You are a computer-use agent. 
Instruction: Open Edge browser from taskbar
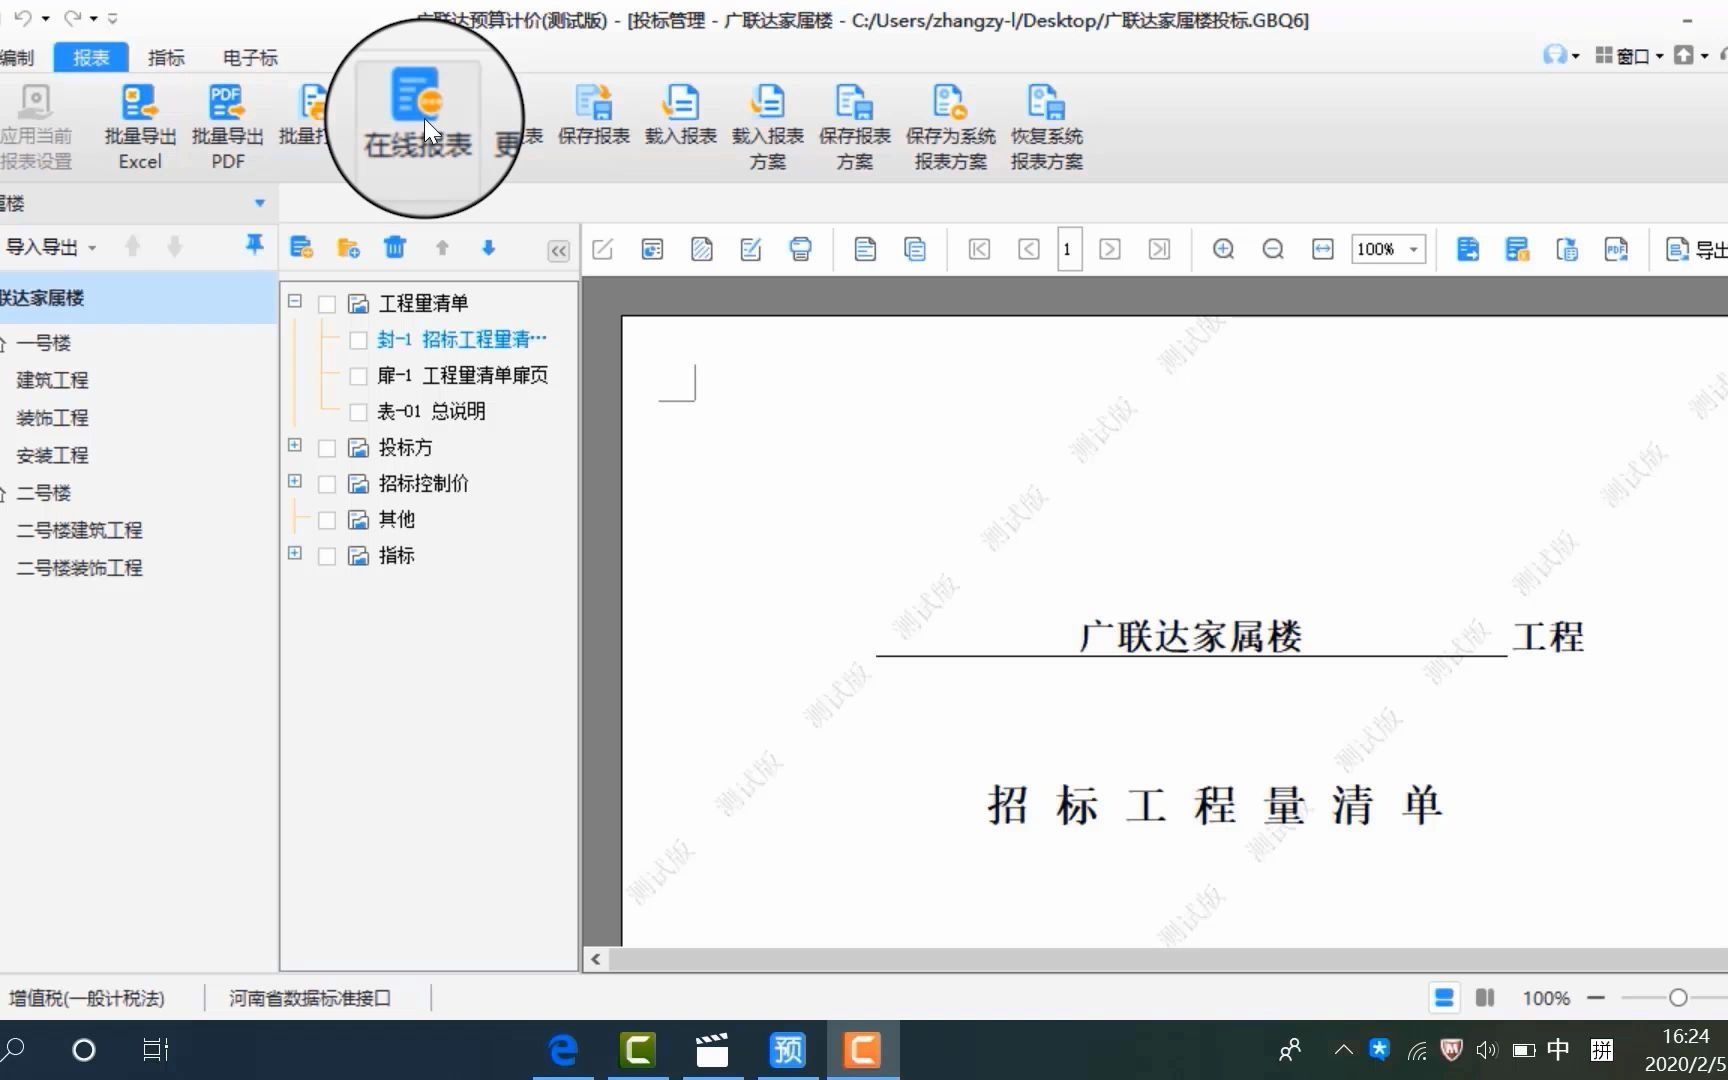pos(563,1050)
